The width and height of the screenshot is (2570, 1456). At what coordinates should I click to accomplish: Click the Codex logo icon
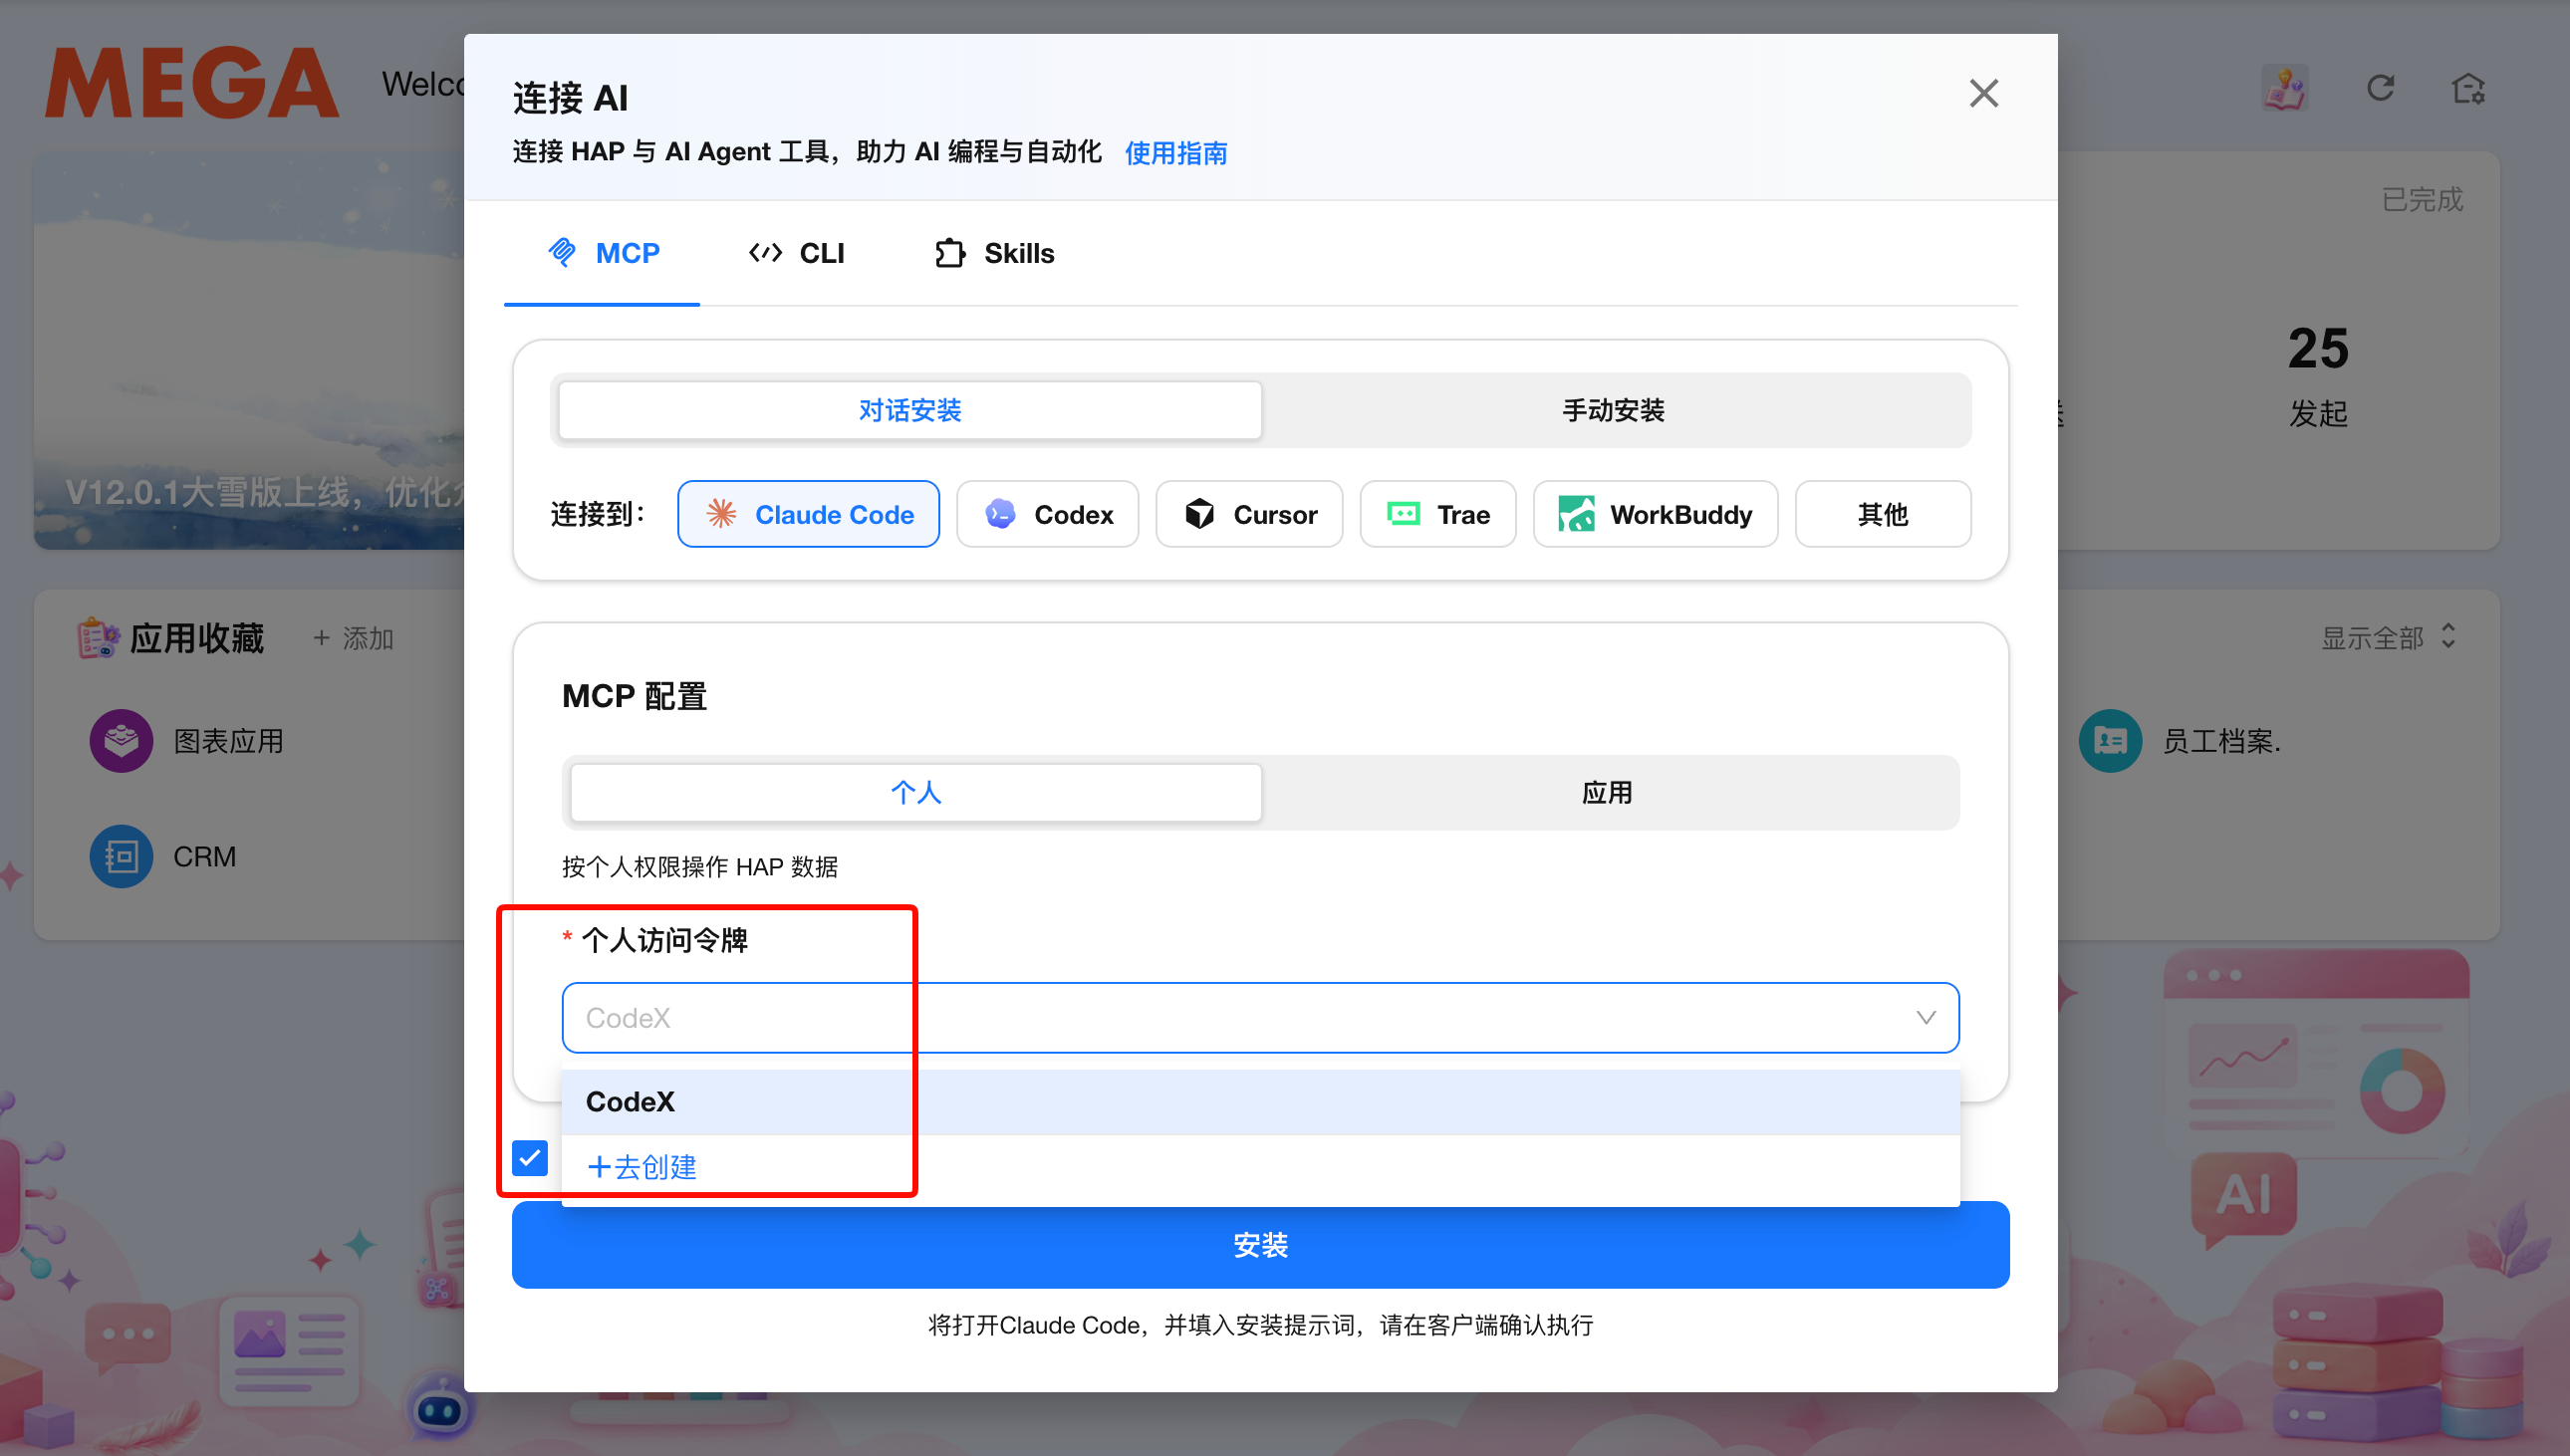pos(1000,514)
